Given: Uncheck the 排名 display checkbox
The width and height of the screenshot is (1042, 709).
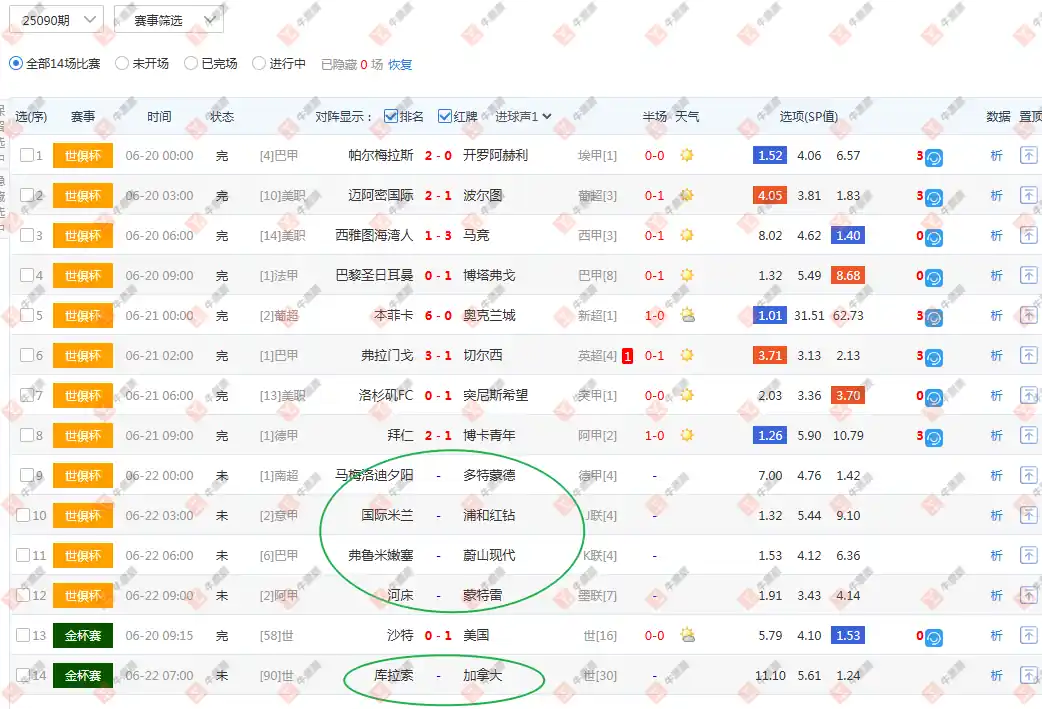Looking at the screenshot, I should coord(391,116).
